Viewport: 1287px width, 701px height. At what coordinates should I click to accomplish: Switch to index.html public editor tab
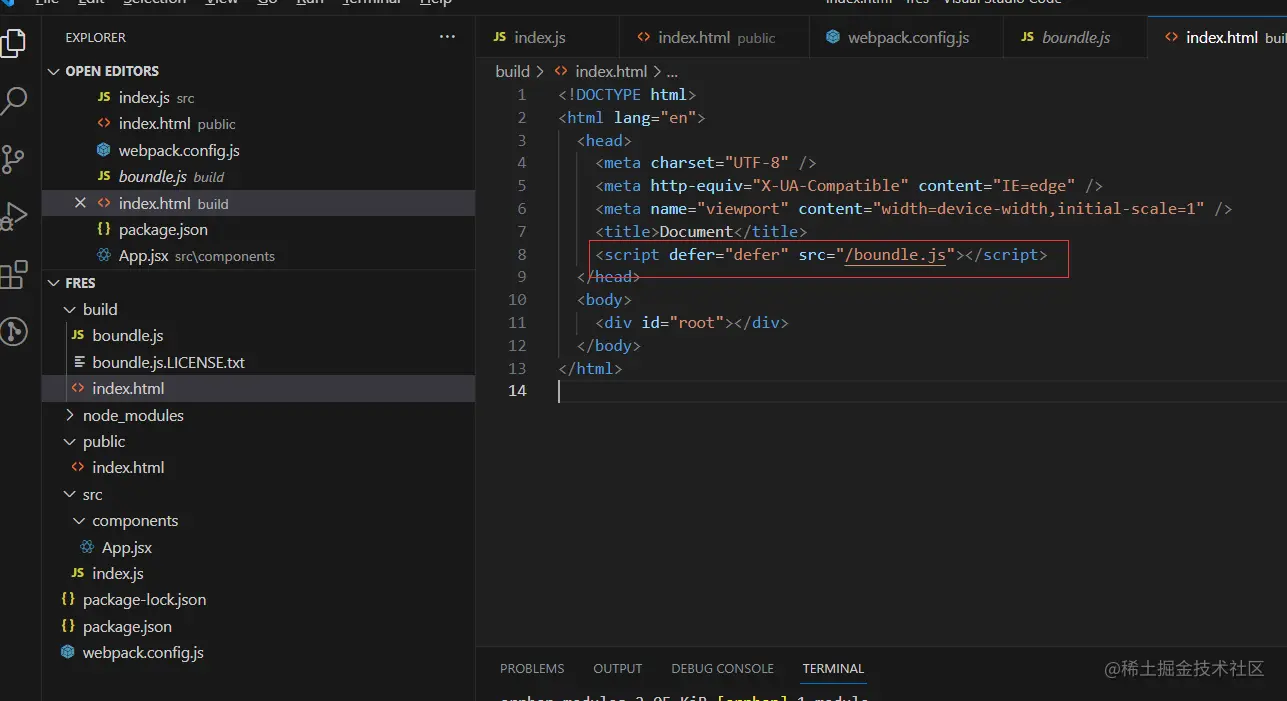(x=713, y=37)
